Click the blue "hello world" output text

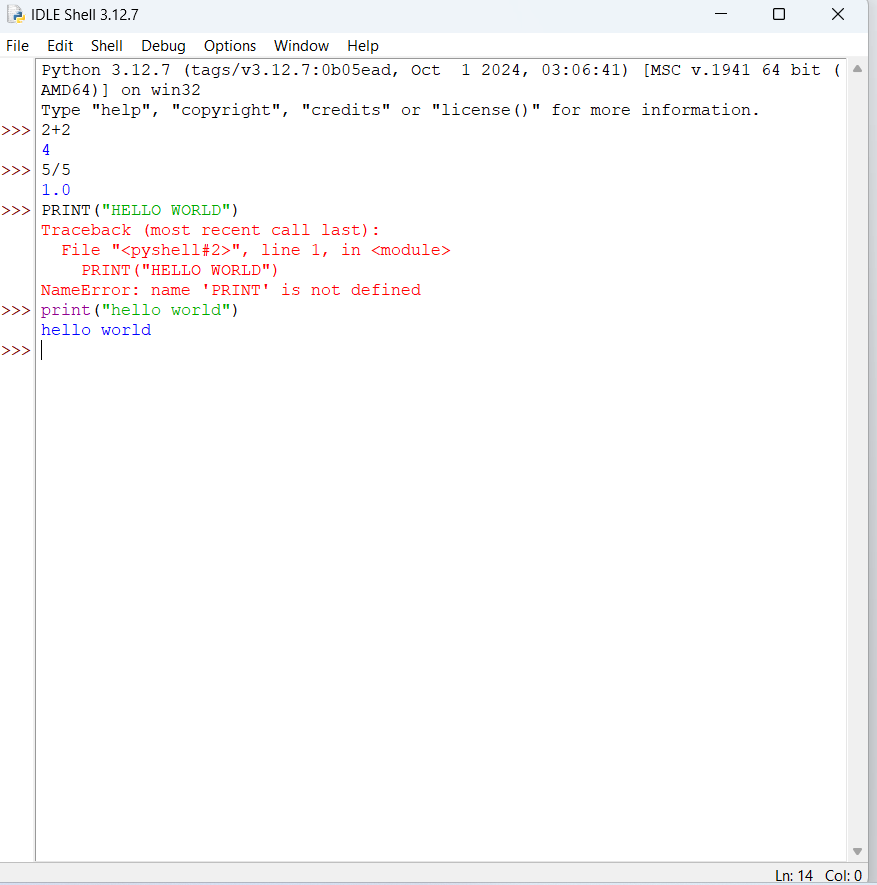coord(96,330)
